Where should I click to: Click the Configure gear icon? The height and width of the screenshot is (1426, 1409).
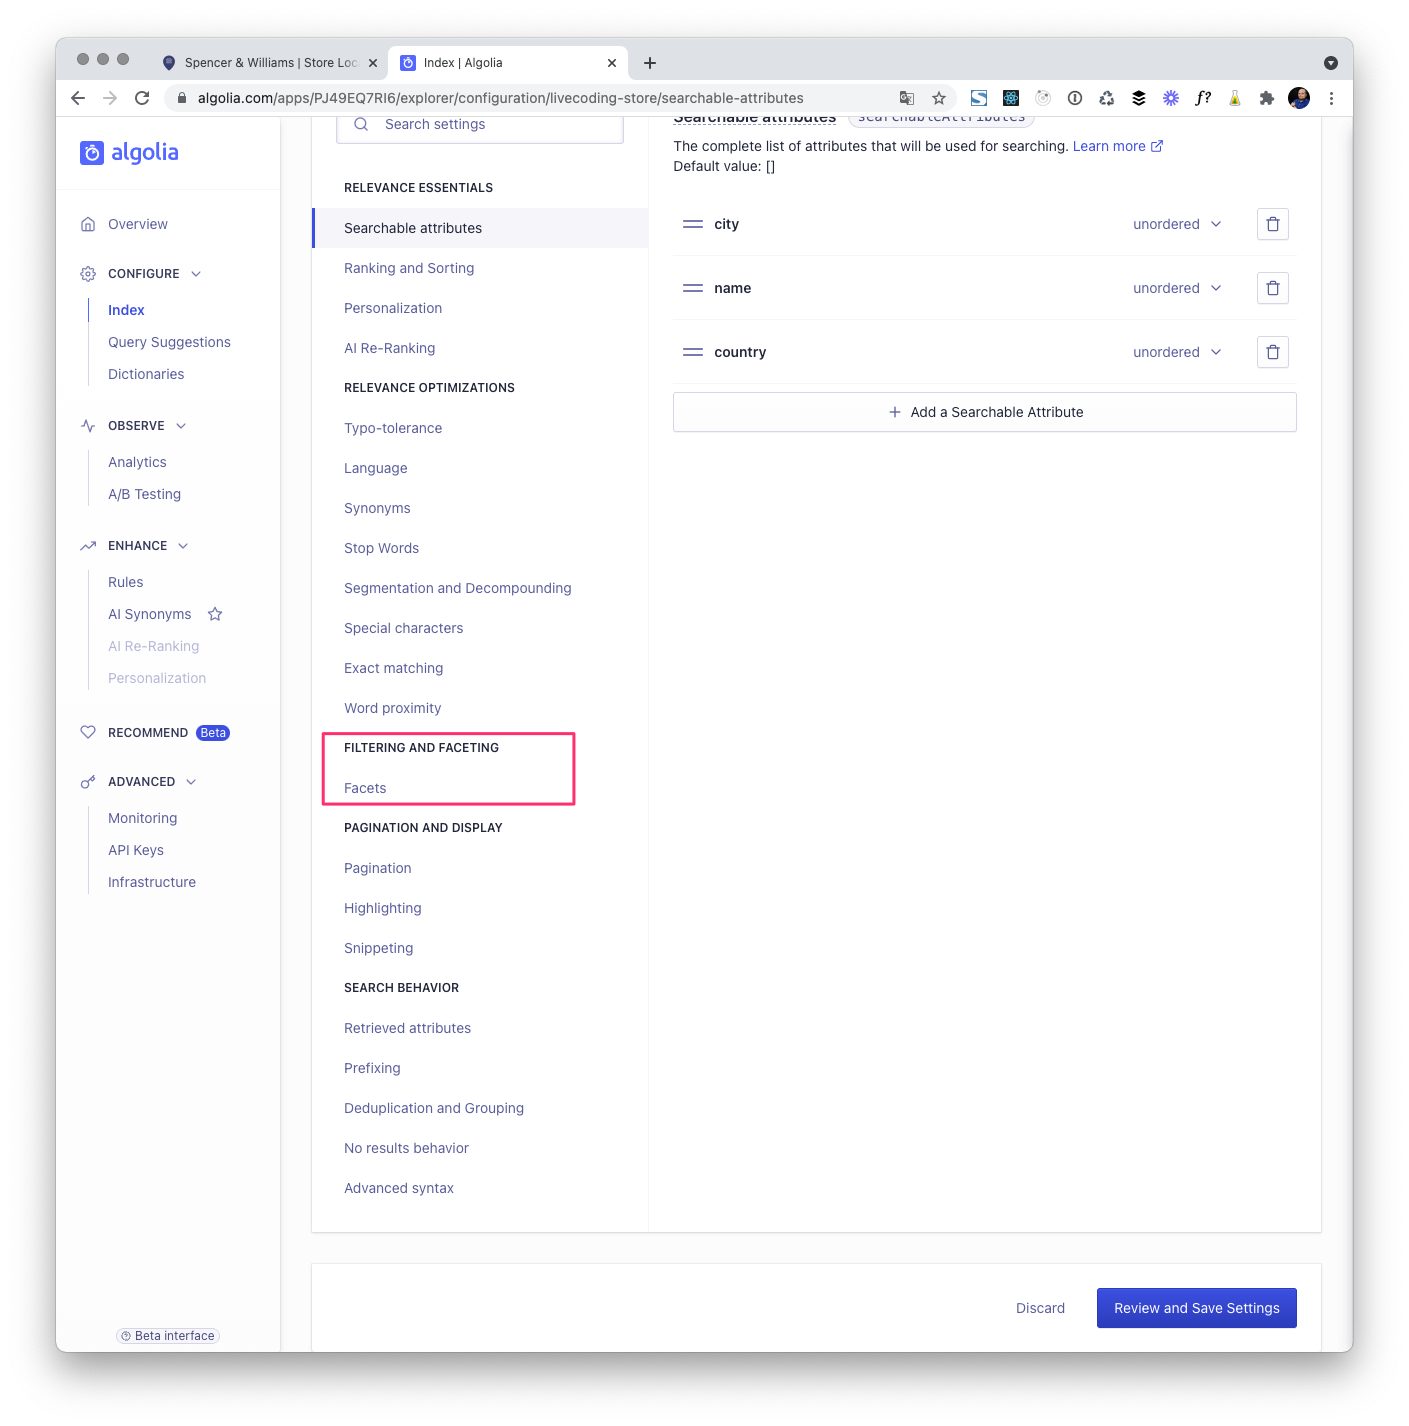point(88,274)
